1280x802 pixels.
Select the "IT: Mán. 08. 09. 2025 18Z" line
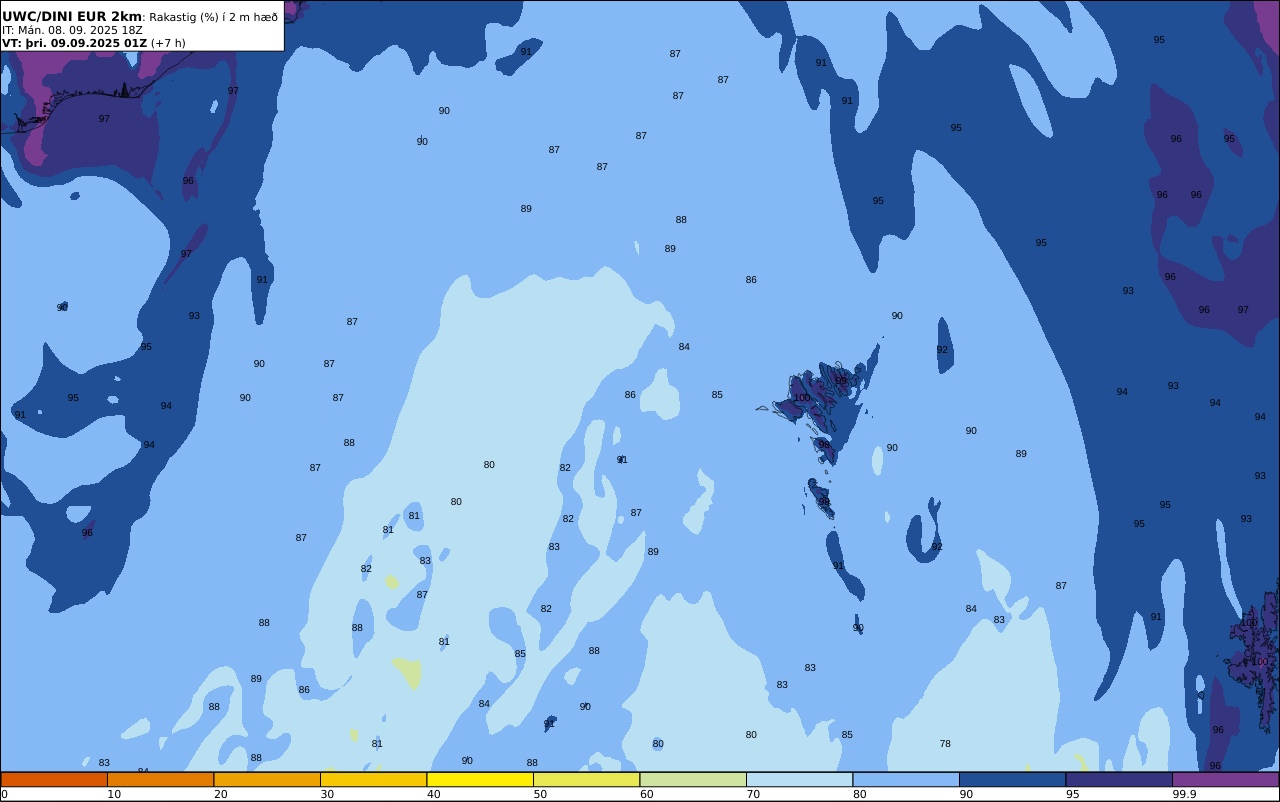pyautogui.click(x=72, y=30)
